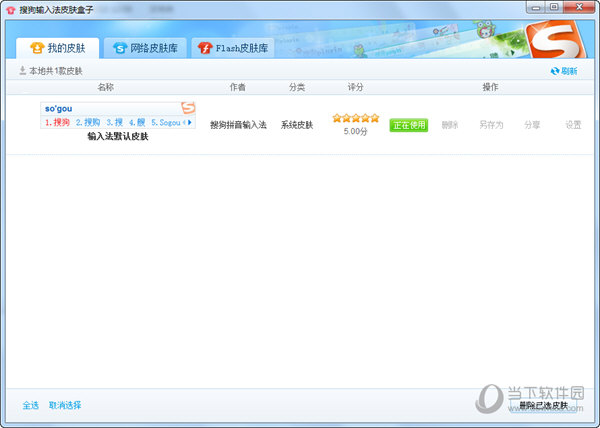Click the red Flash shirt icon on tab
Screen dimensions: 600x428
(x=205, y=48)
